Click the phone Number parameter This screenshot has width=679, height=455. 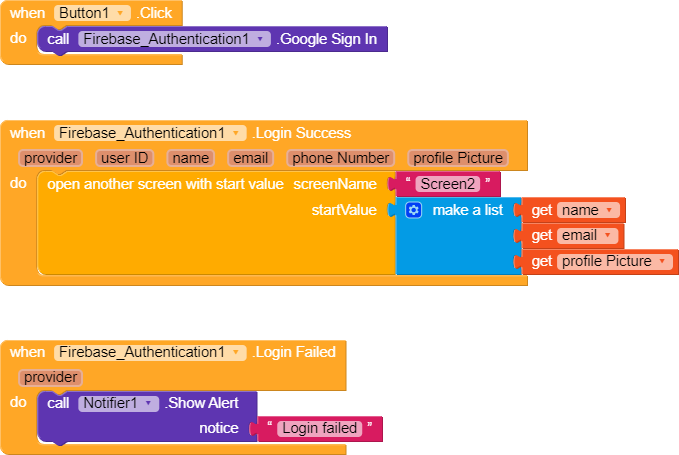click(340, 158)
